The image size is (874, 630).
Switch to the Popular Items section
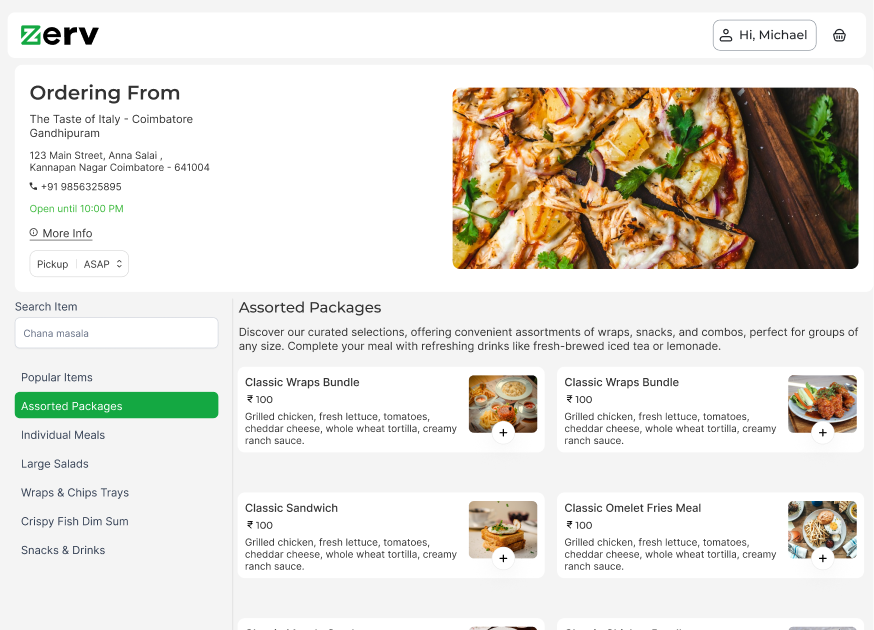pos(57,377)
